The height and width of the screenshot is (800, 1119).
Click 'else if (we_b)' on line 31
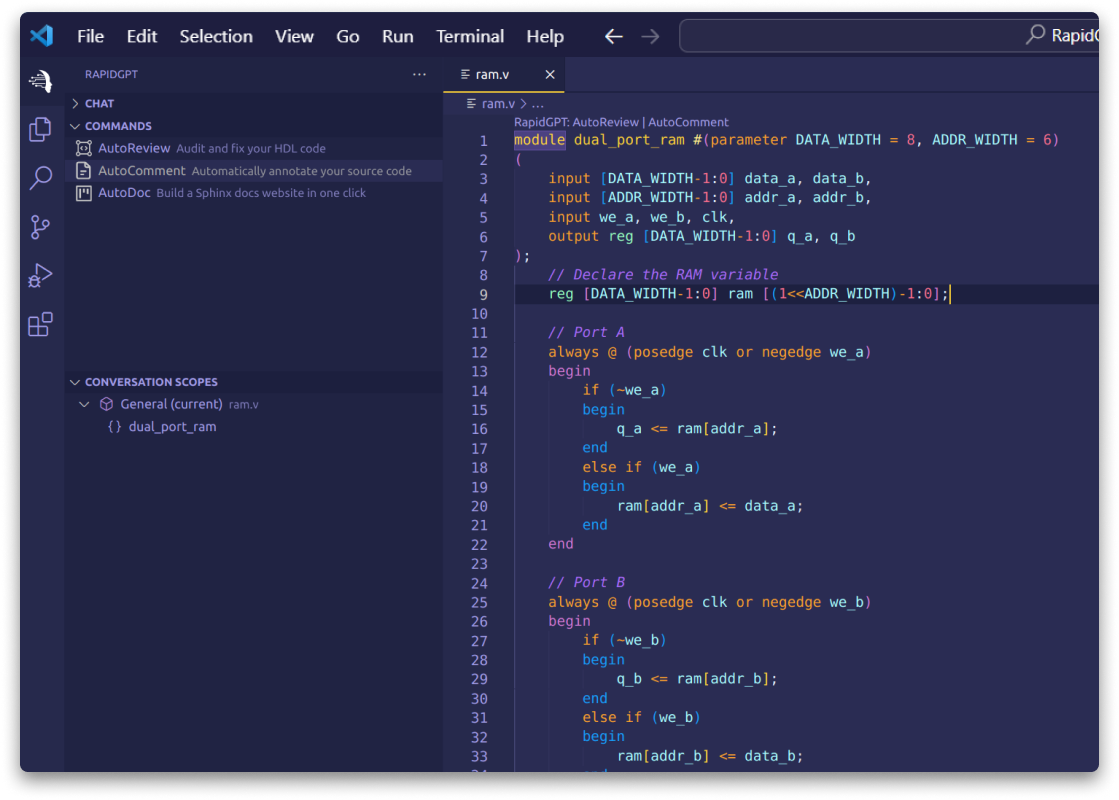[641, 717]
